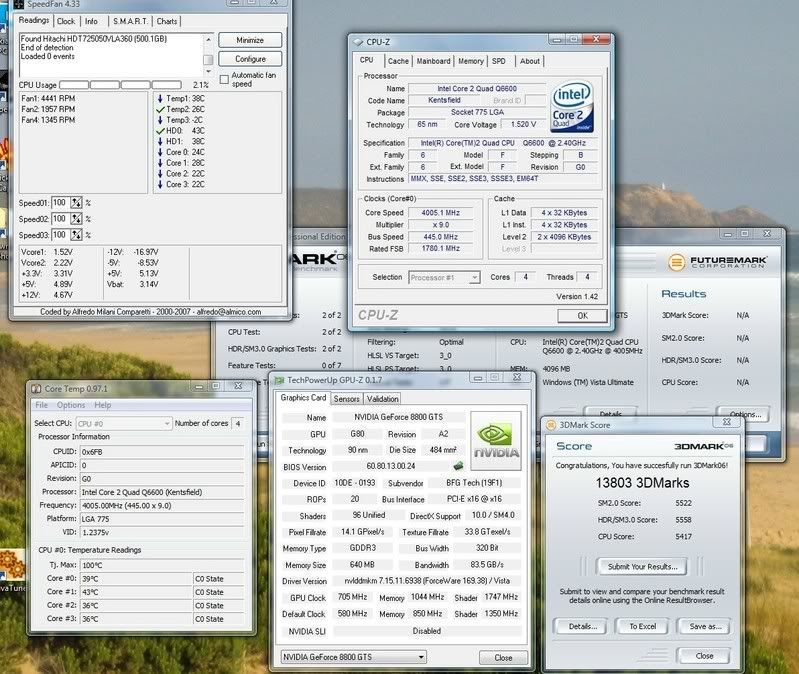Open the Options menu in Core Temp
The image size is (799, 674).
pos(71,405)
